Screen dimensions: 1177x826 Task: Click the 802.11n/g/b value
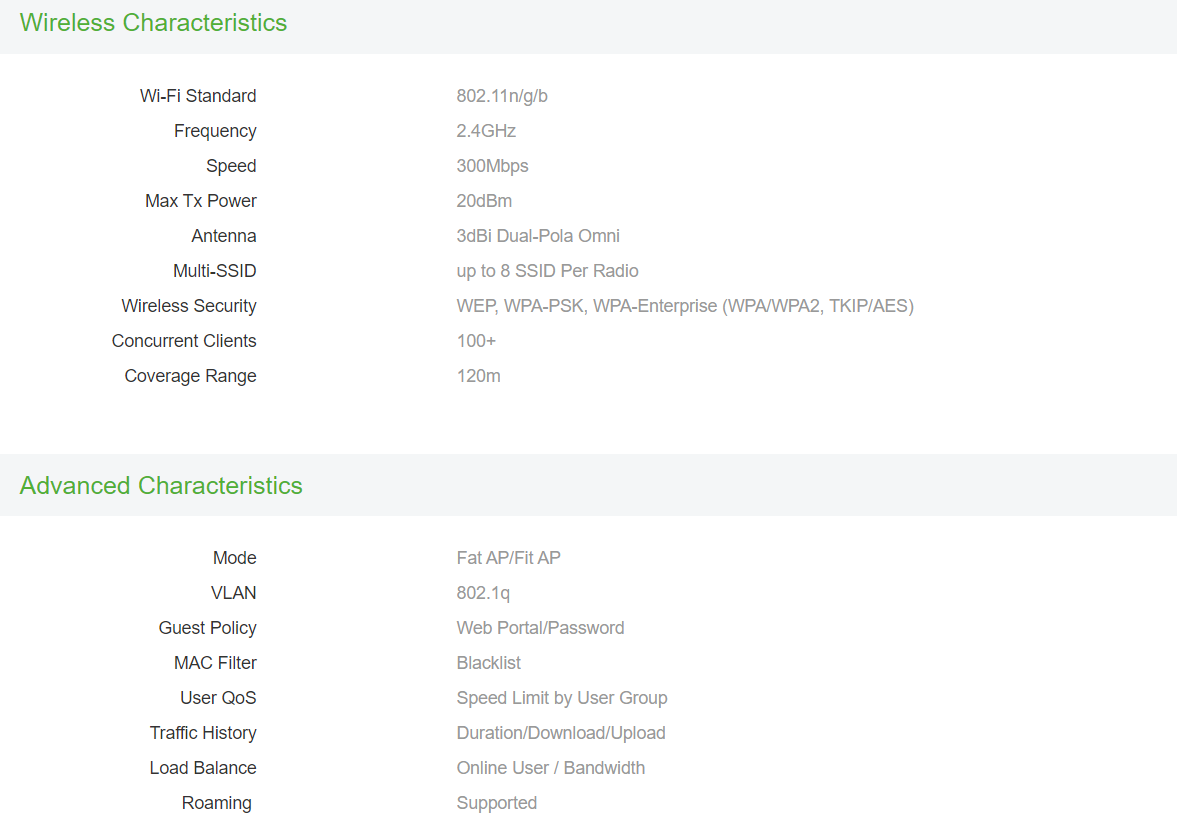(502, 96)
